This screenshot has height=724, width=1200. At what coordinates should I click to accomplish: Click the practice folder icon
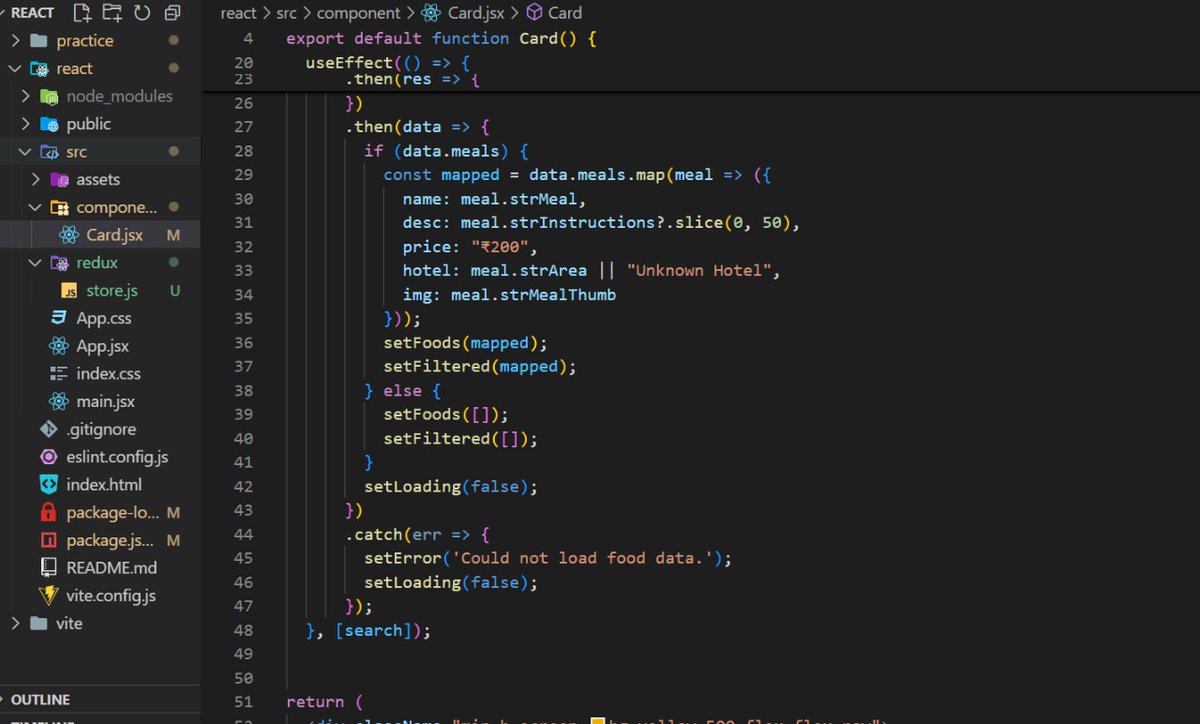click(x=39, y=41)
